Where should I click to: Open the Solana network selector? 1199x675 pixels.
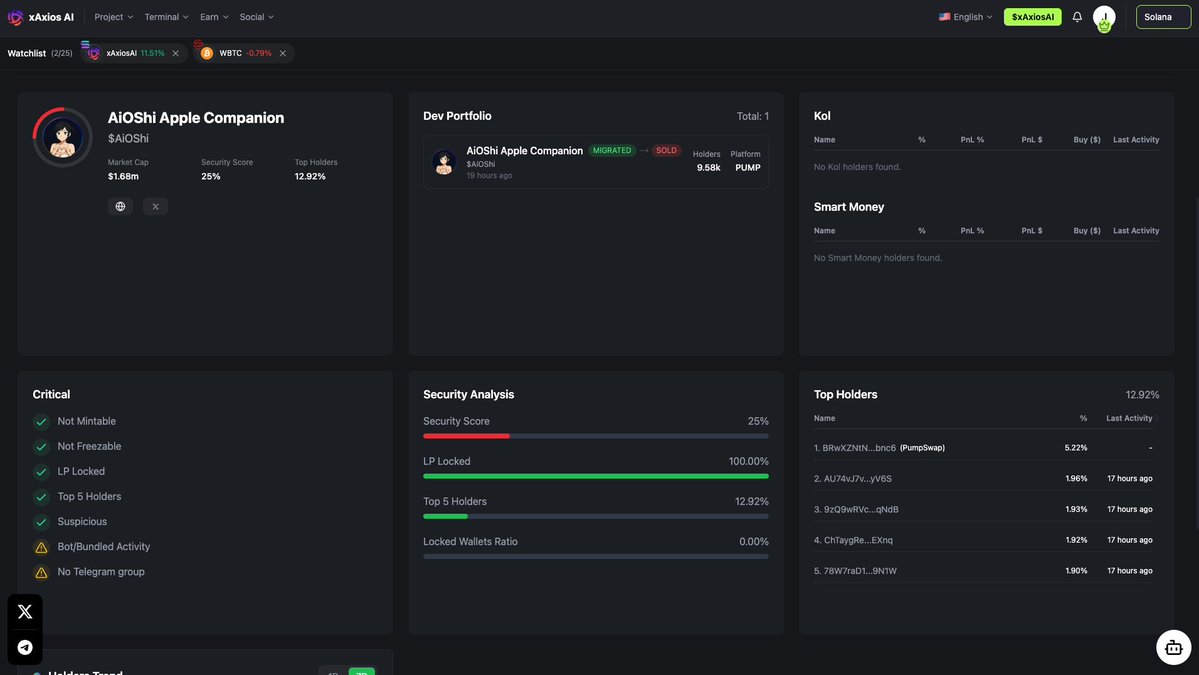(1163, 17)
